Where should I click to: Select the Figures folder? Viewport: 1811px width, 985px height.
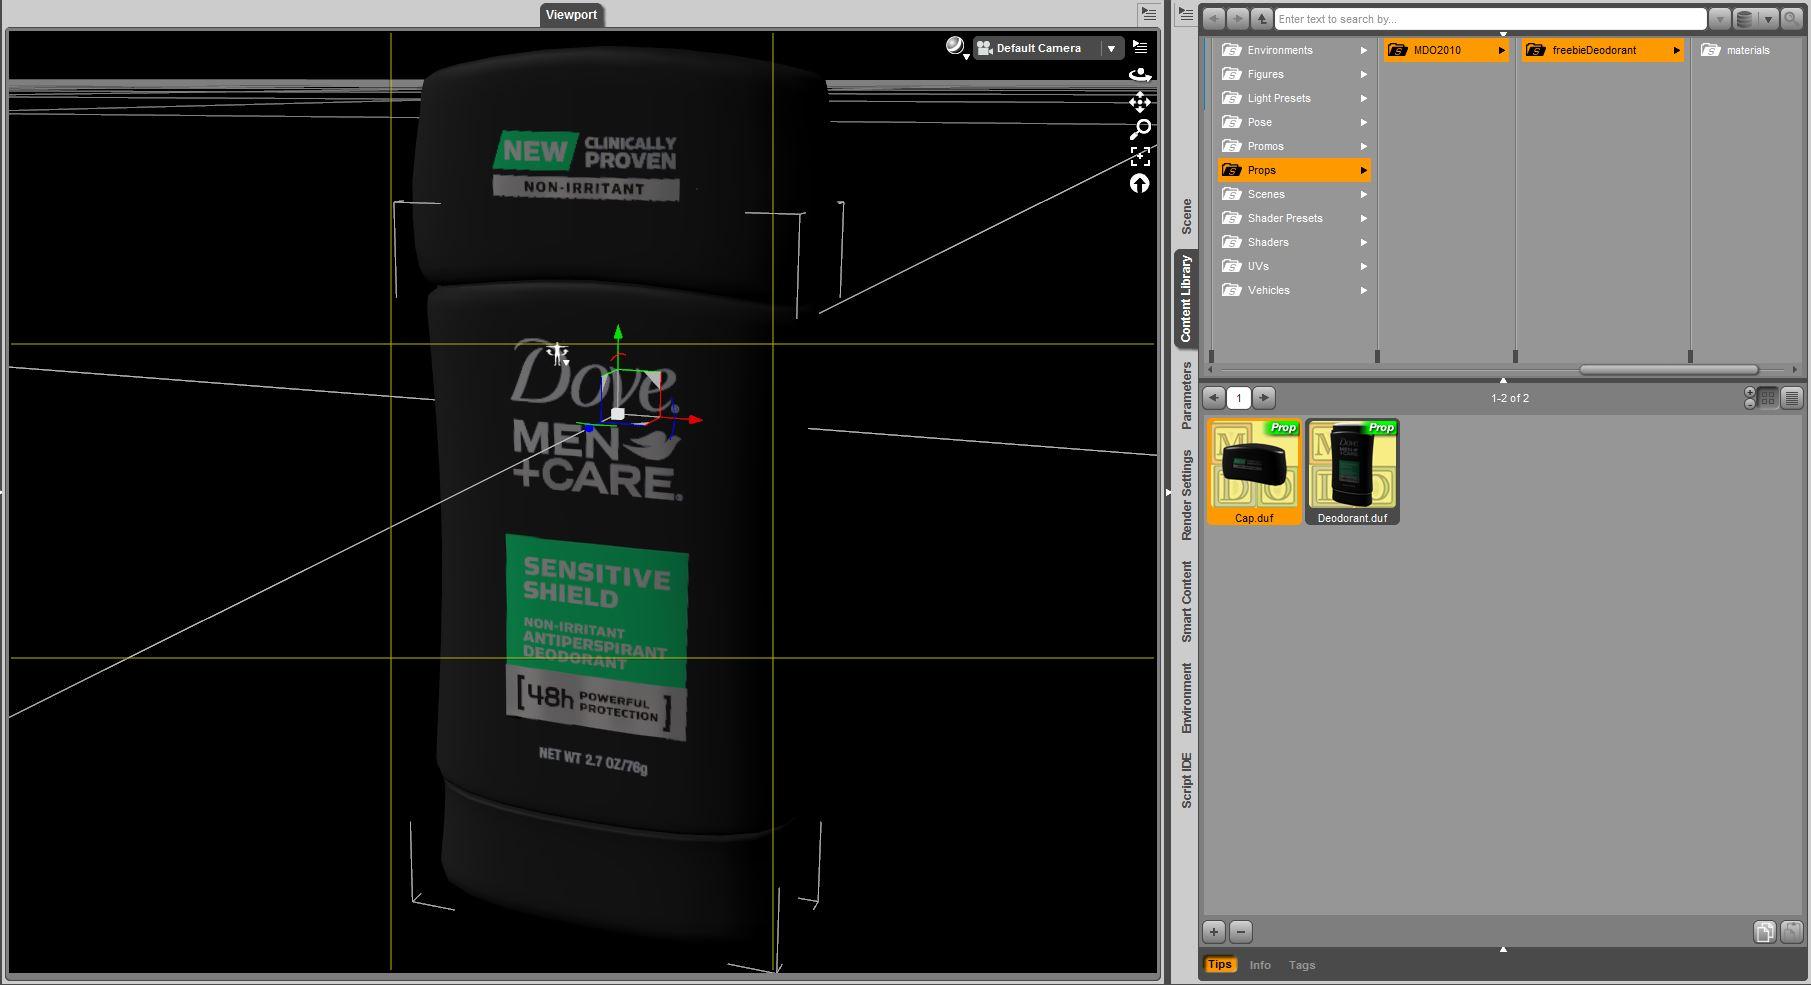click(1294, 74)
